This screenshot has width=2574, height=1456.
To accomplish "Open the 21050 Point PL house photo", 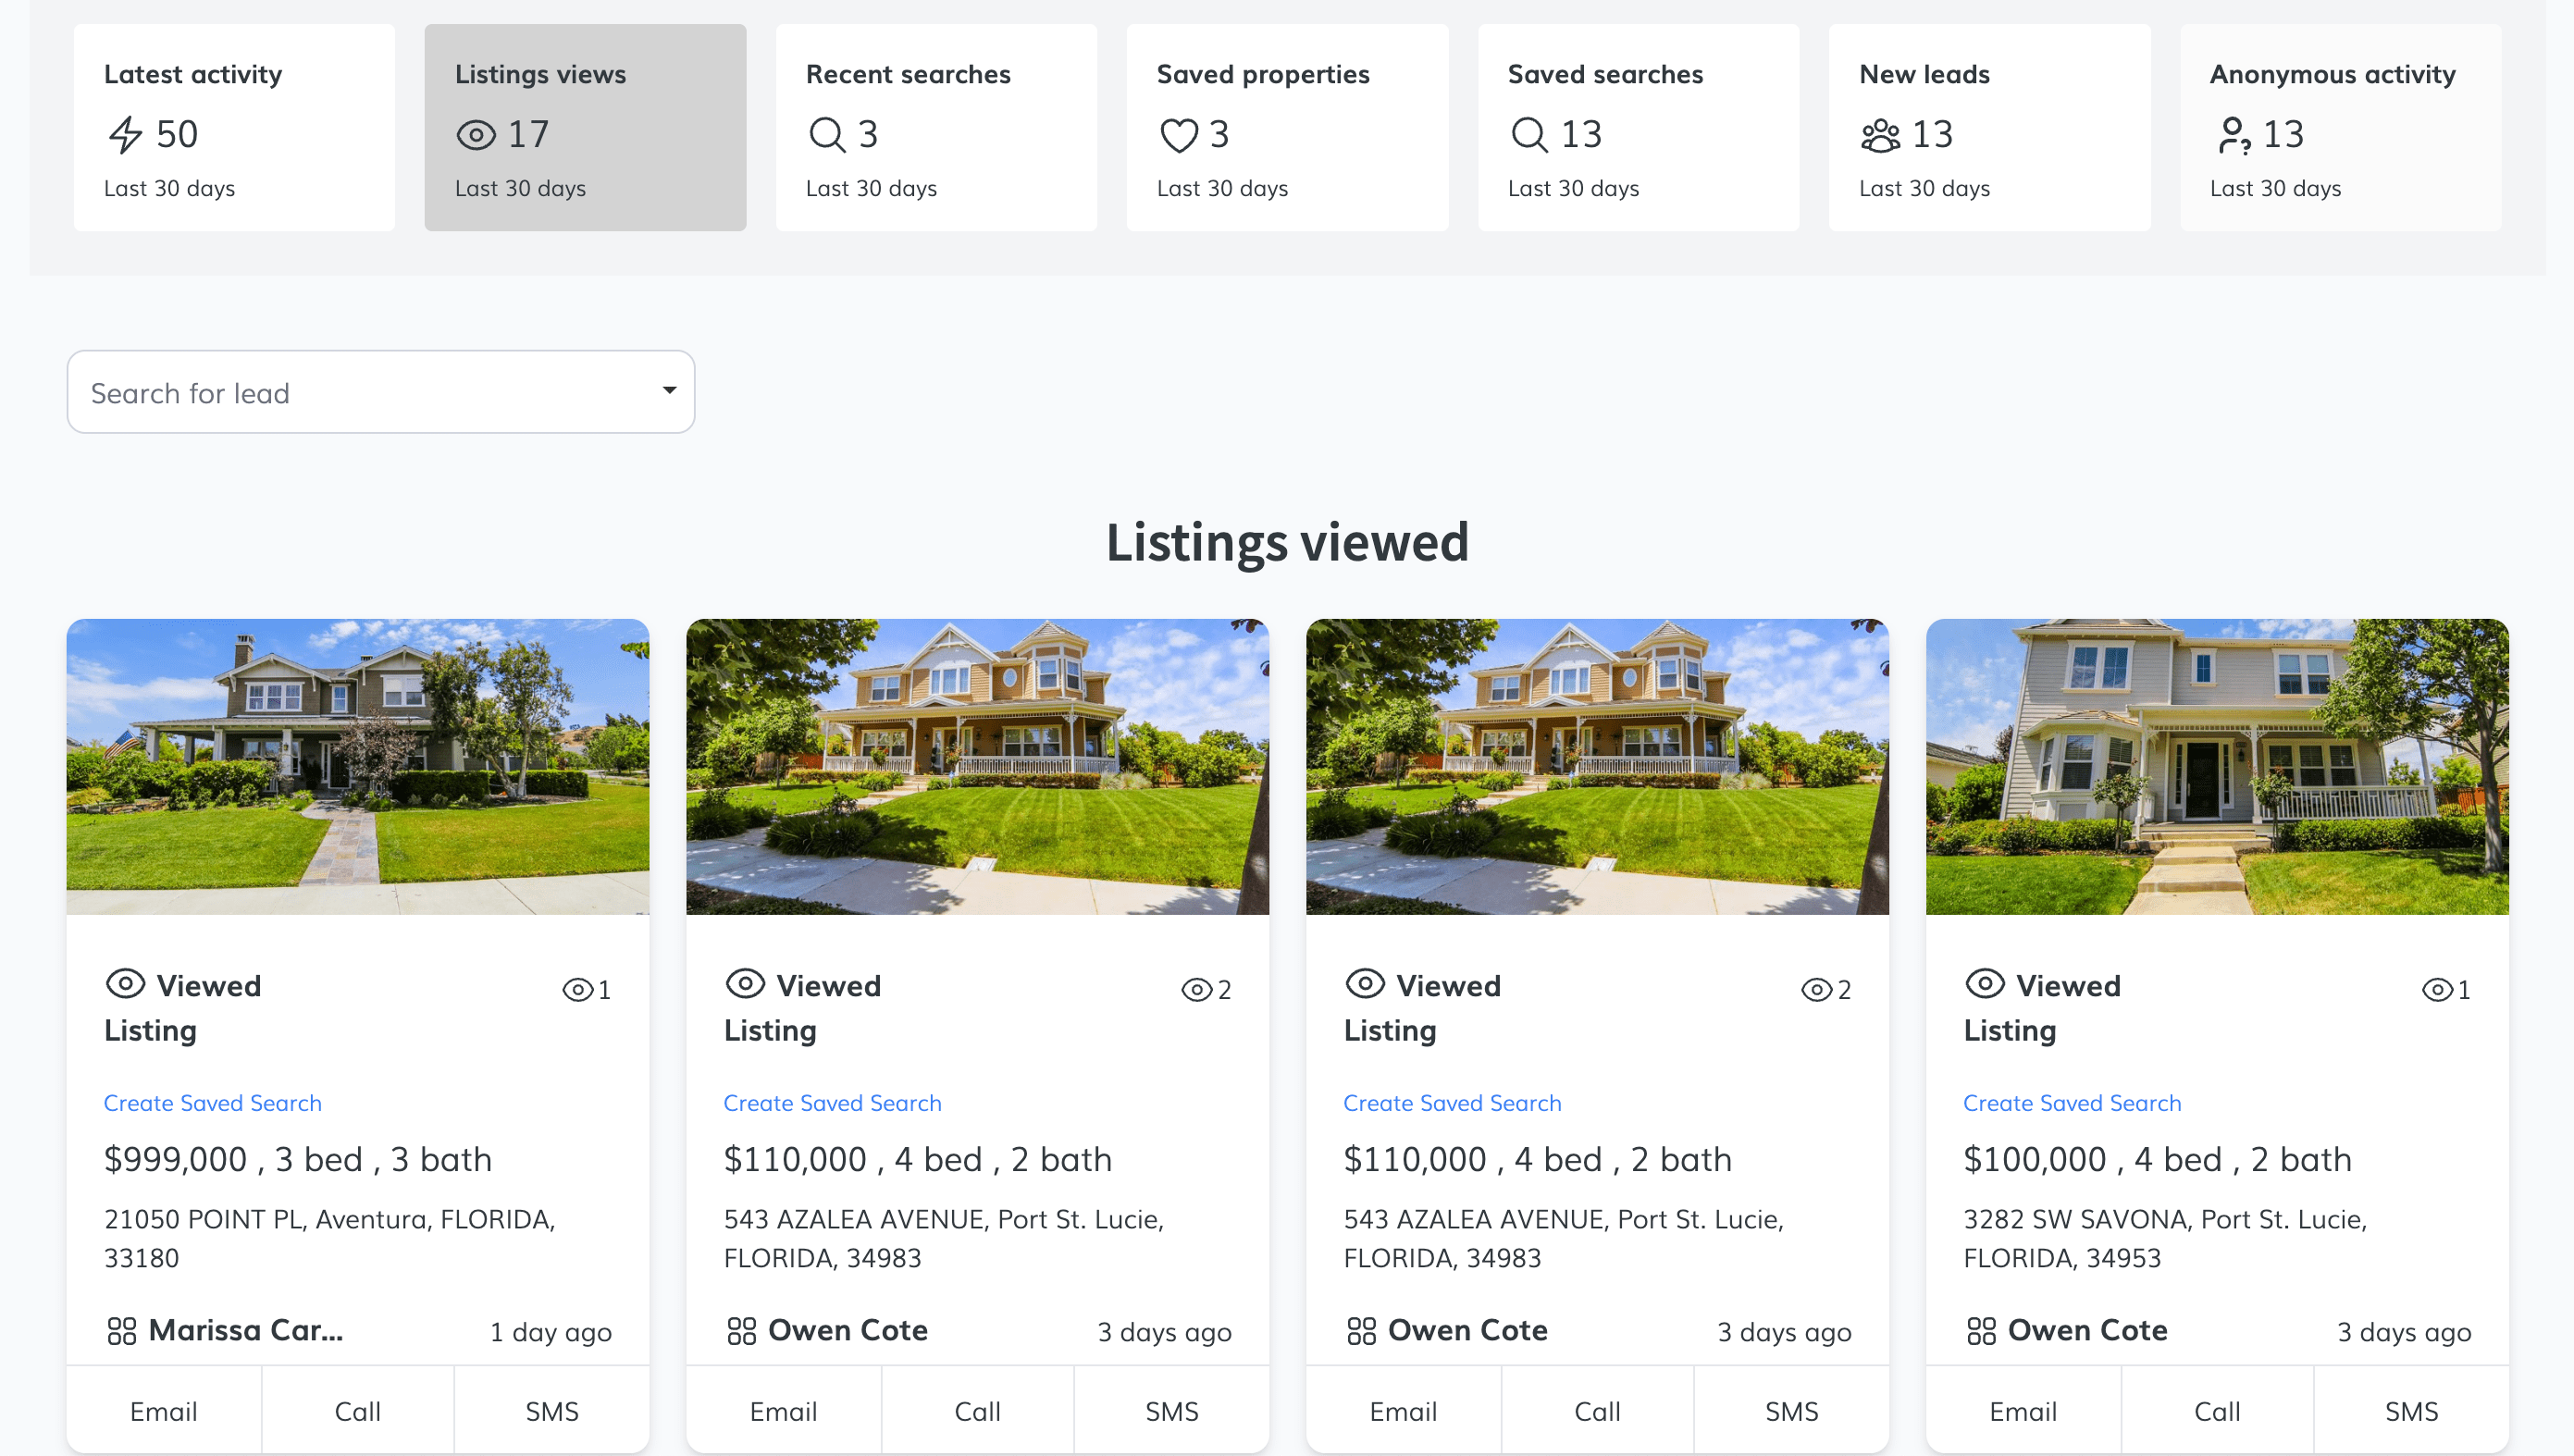I will click(357, 766).
